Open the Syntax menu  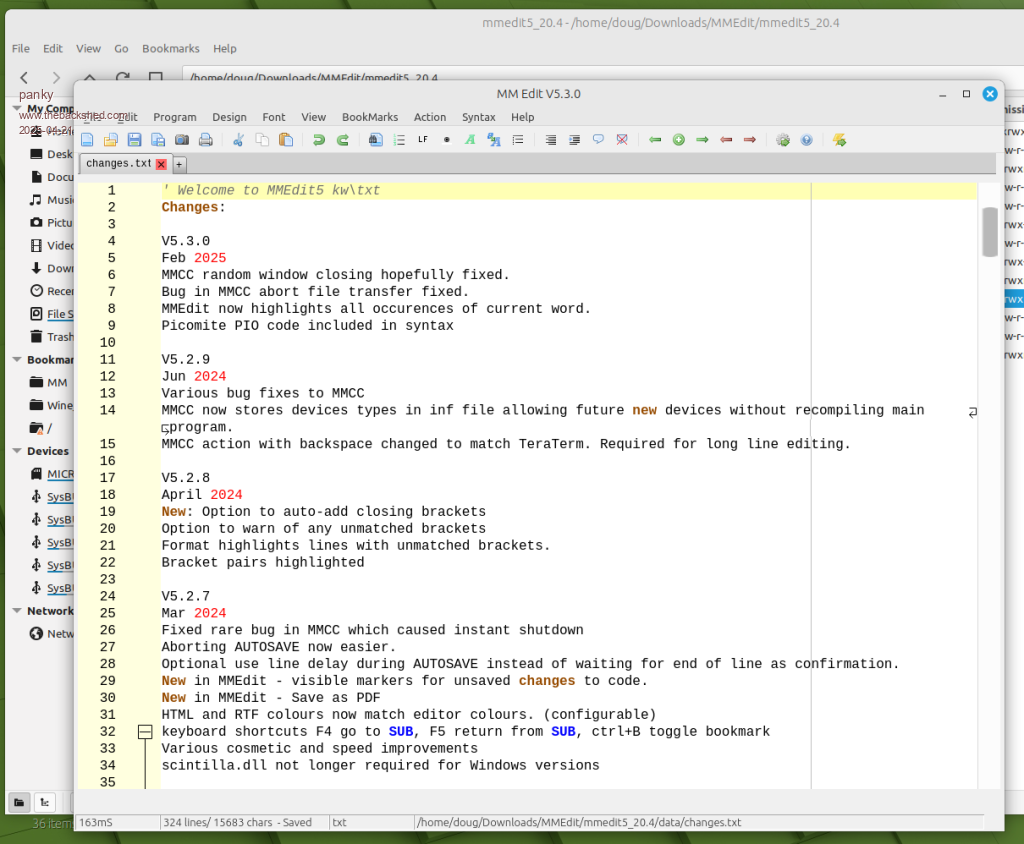pos(478,117)
